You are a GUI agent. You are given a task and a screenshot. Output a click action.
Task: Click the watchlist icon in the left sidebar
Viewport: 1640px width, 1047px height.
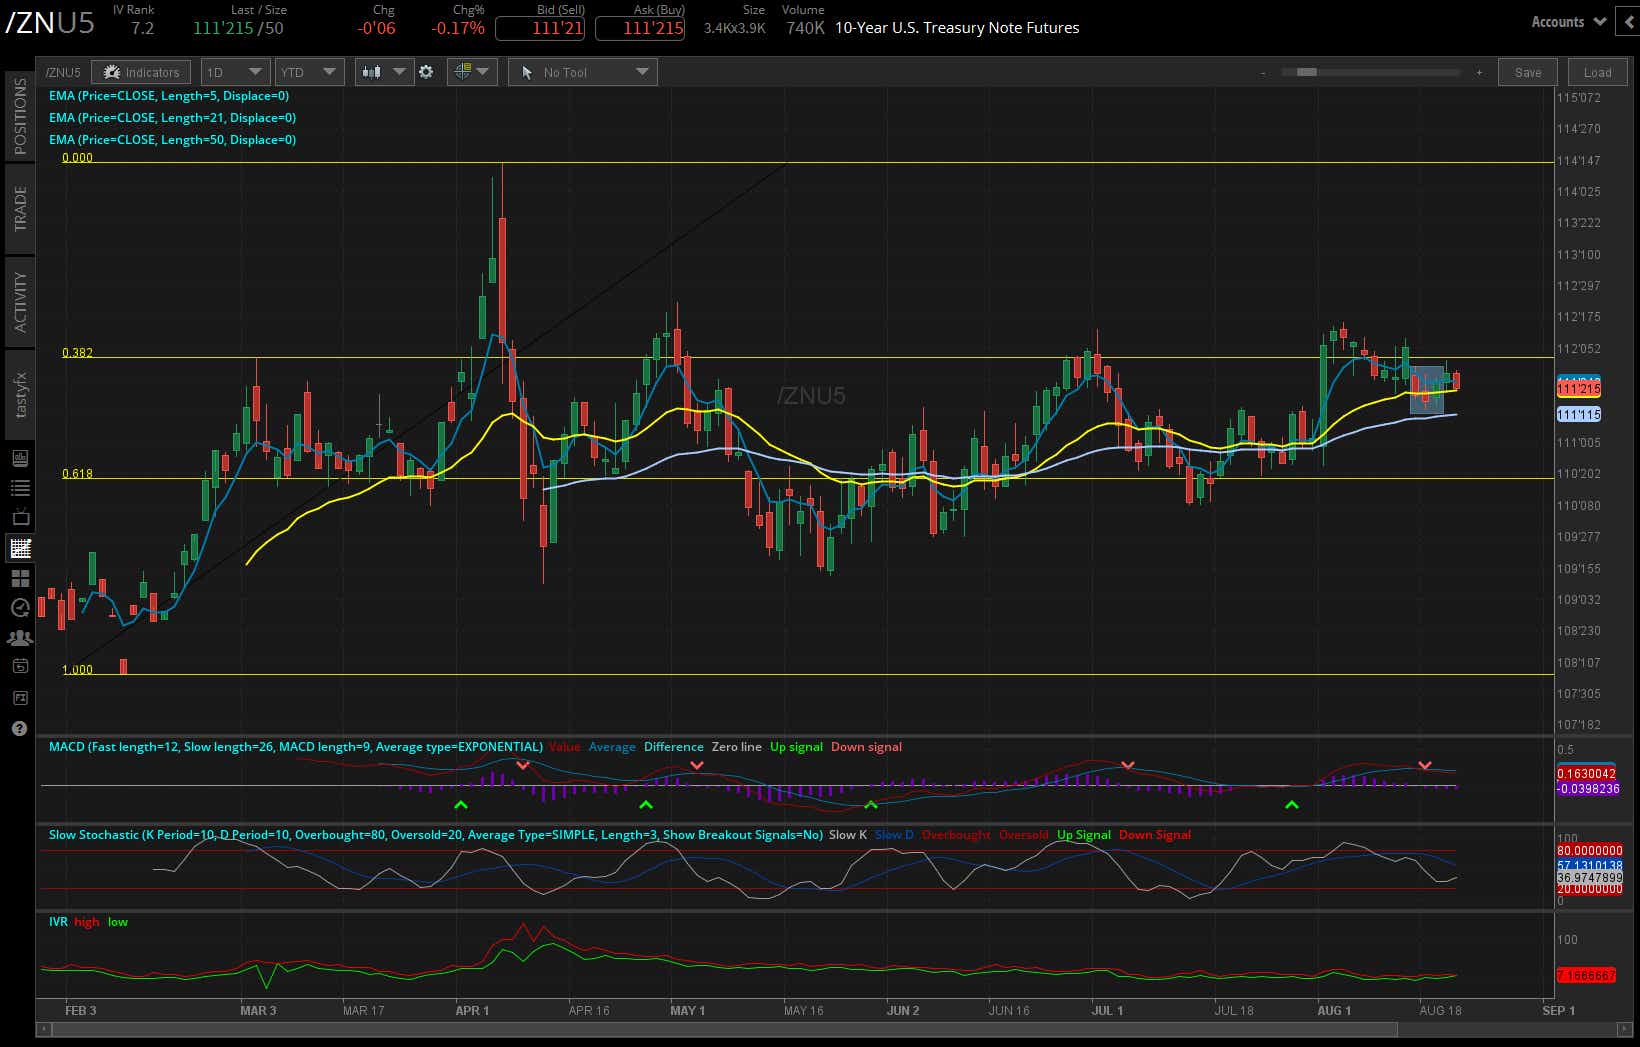tap(19, 487)
